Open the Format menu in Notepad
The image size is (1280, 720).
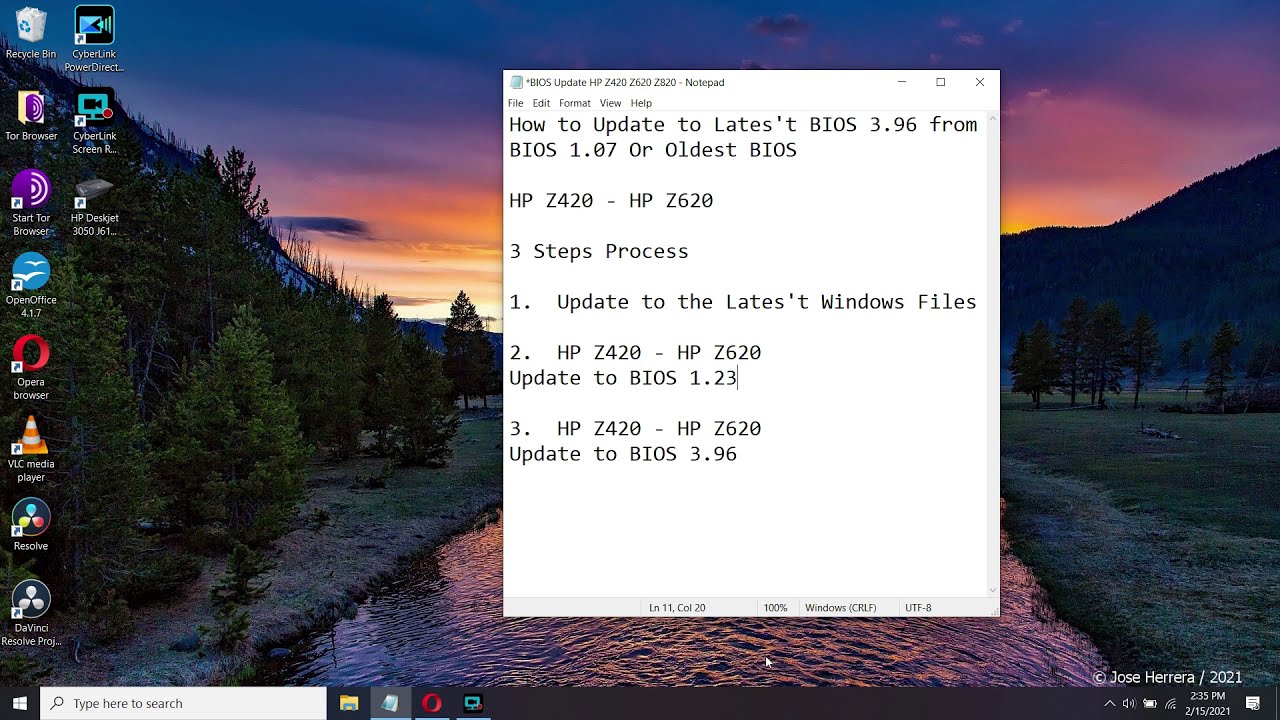click(x=574, y=103)
